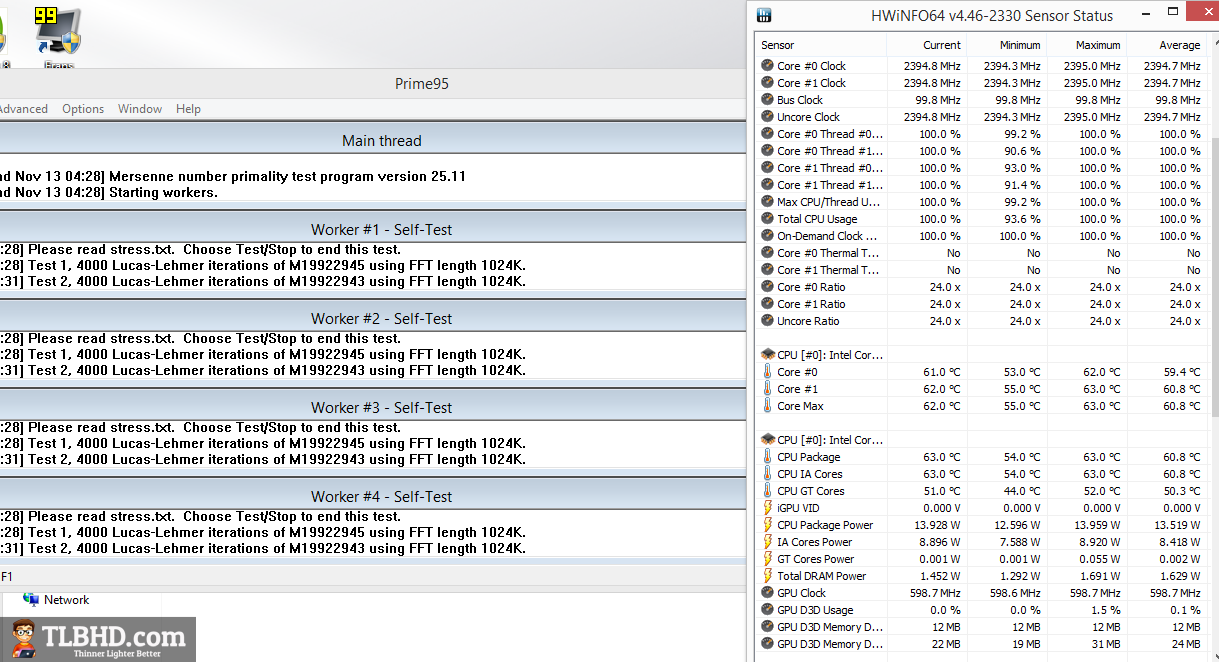The width and height of the screenshot is (1219, 662).
Task: Select the Max CPU/Thread U... sensor label
Action: [828, 202]
